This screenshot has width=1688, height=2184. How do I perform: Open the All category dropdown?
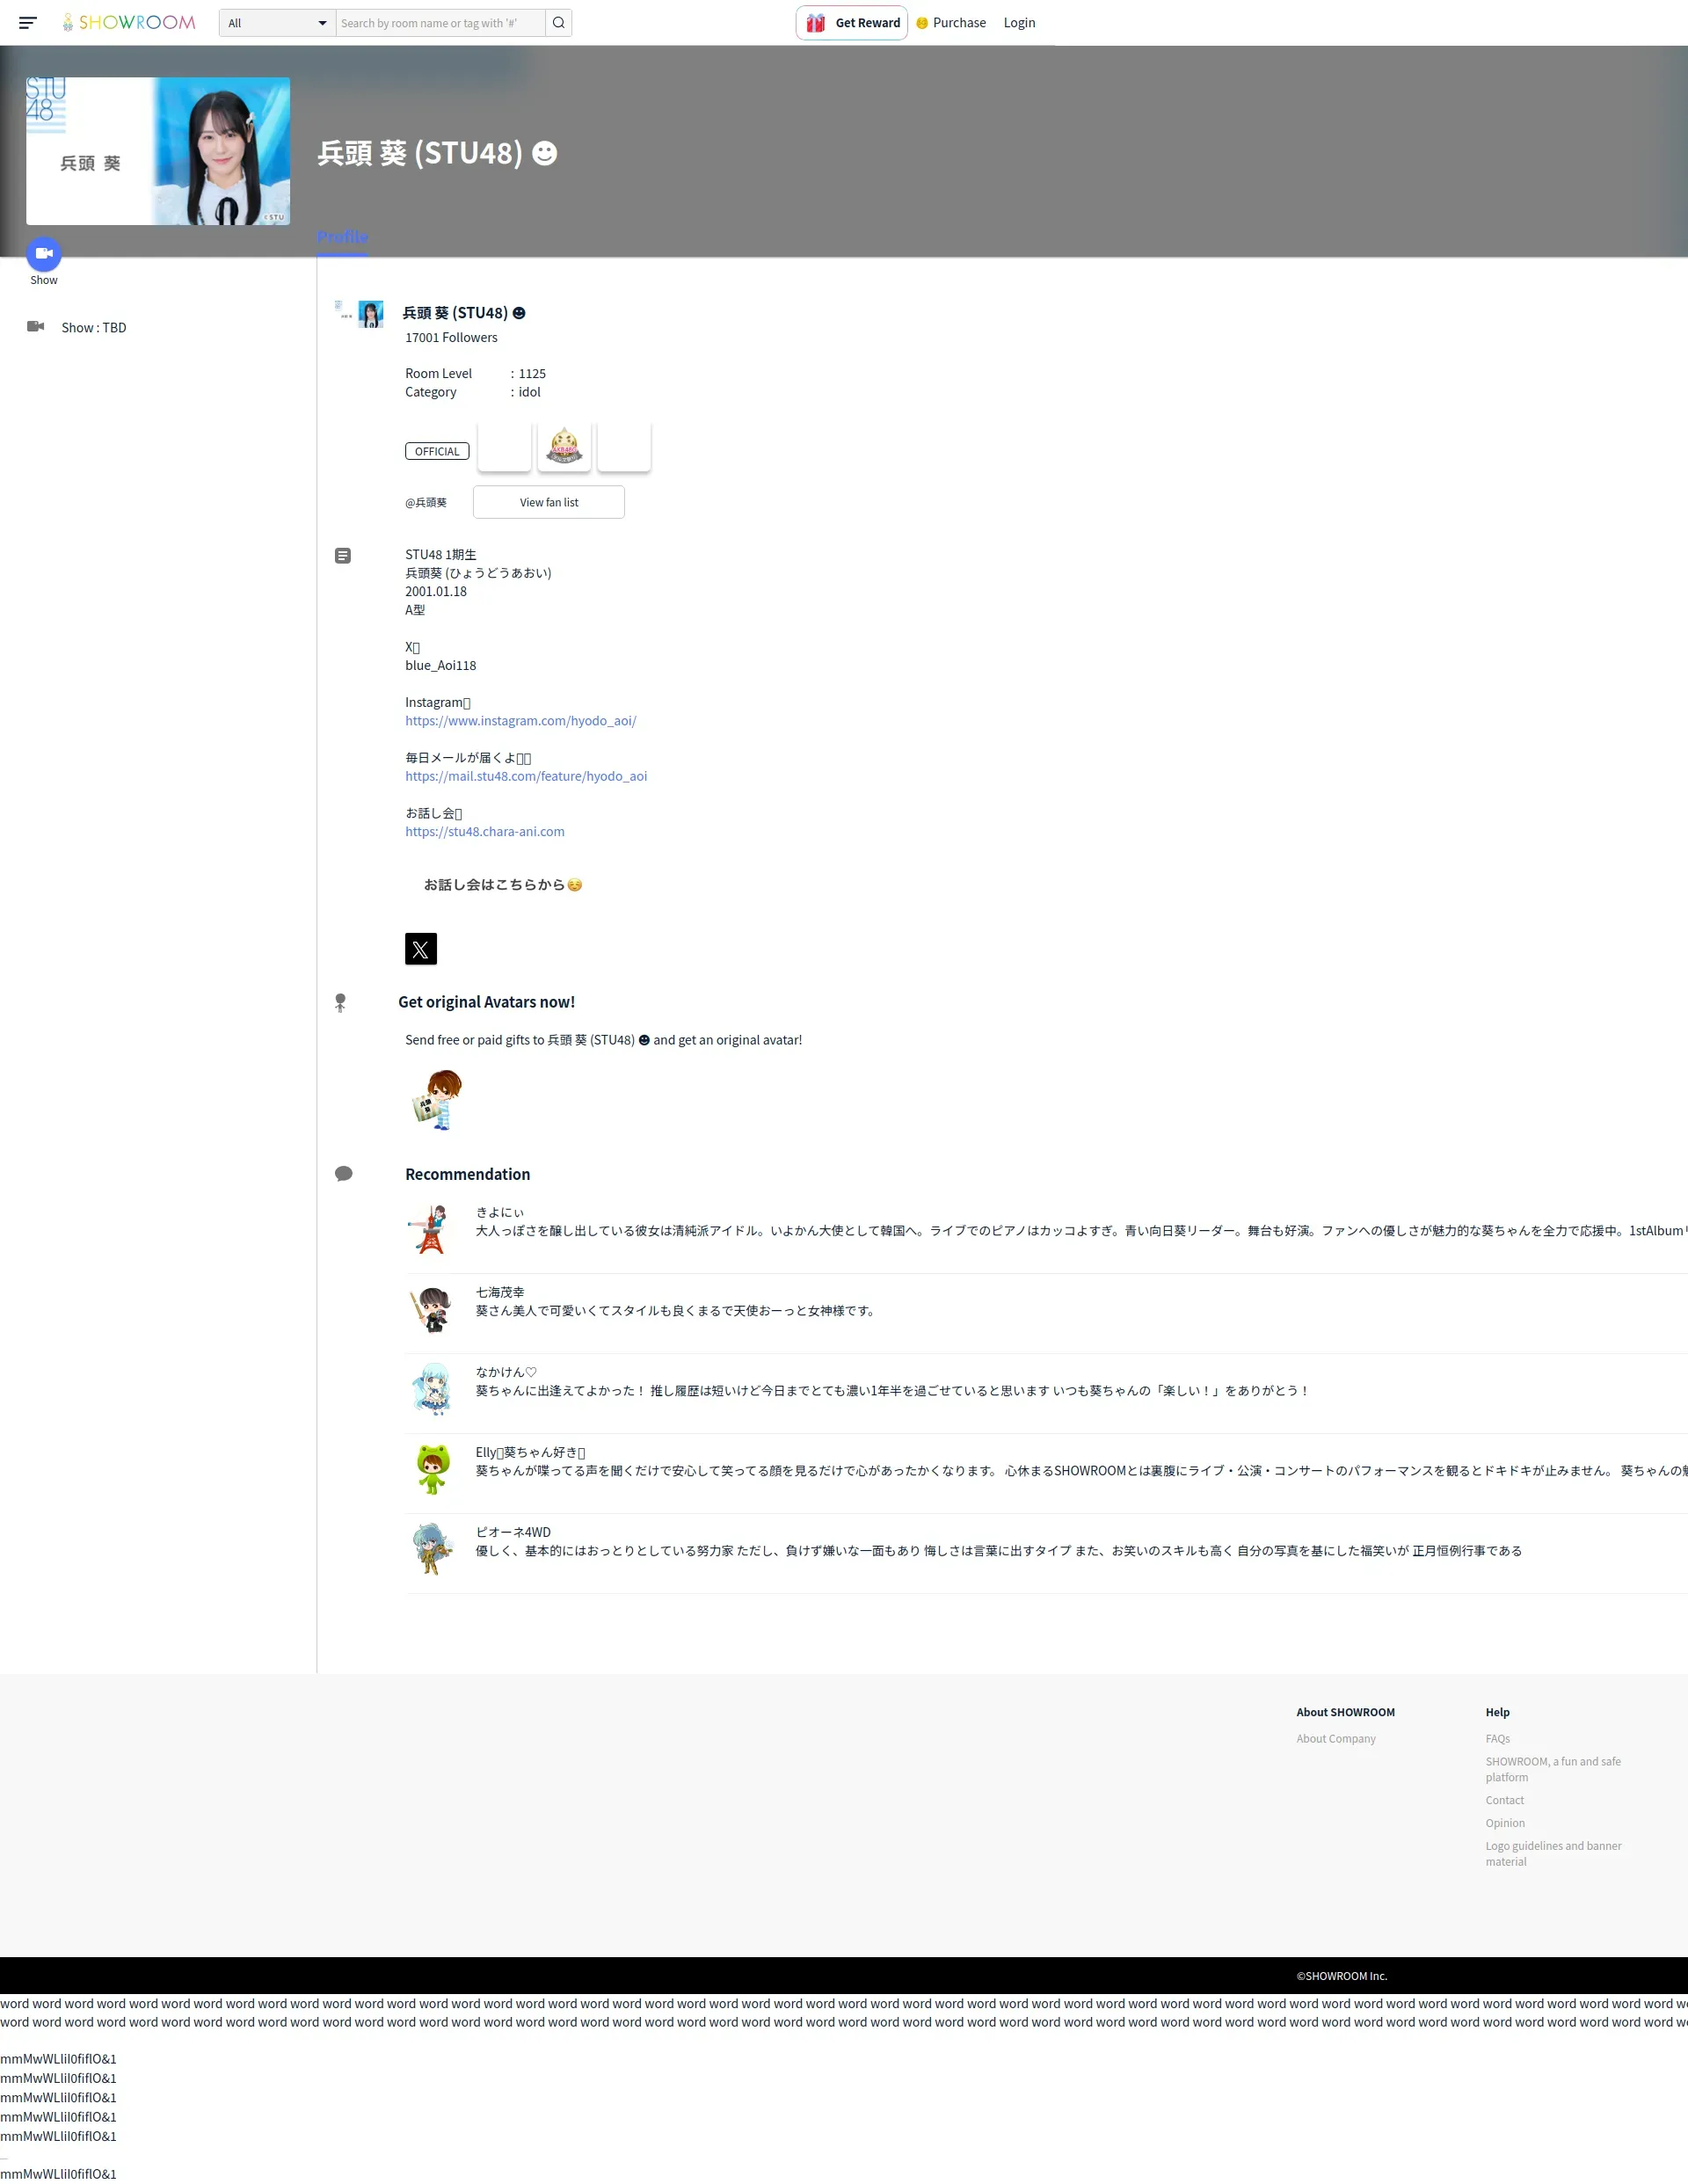[x=277, y=23]
